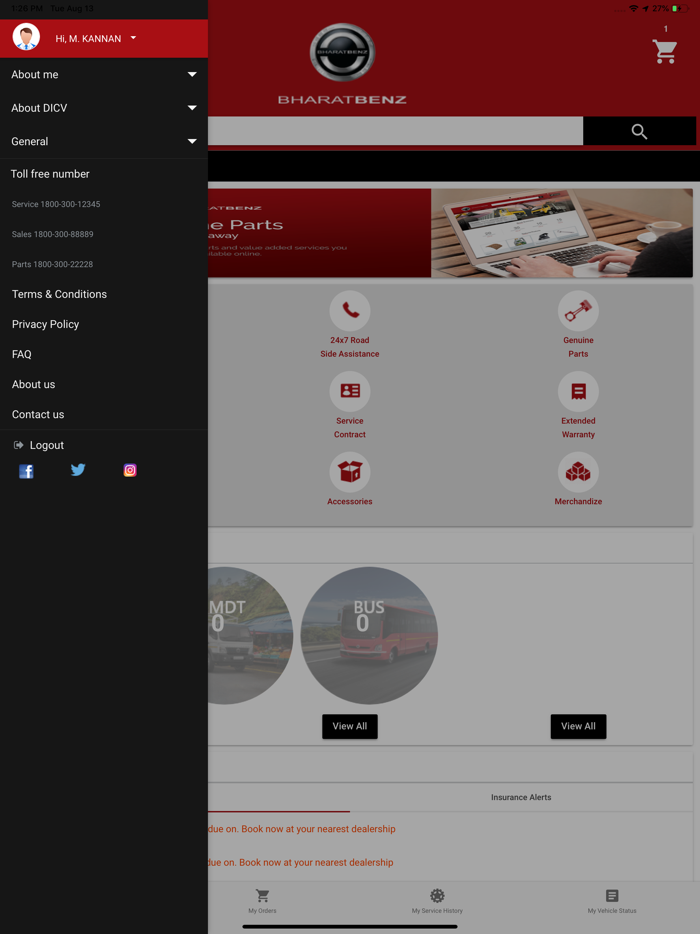The height and width of the screenshot is (934, 700).
Task: Call Parts 1800-300-22228 number
Action: [52, 264]
